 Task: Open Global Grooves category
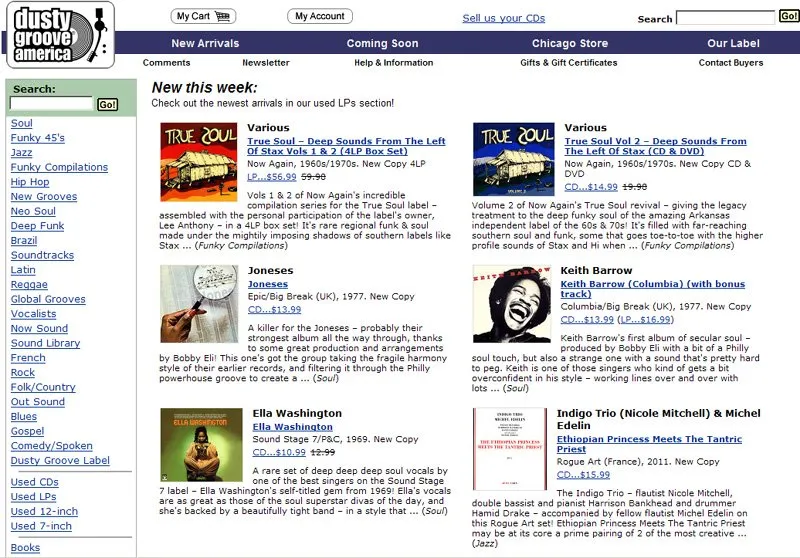coord(48,299)
